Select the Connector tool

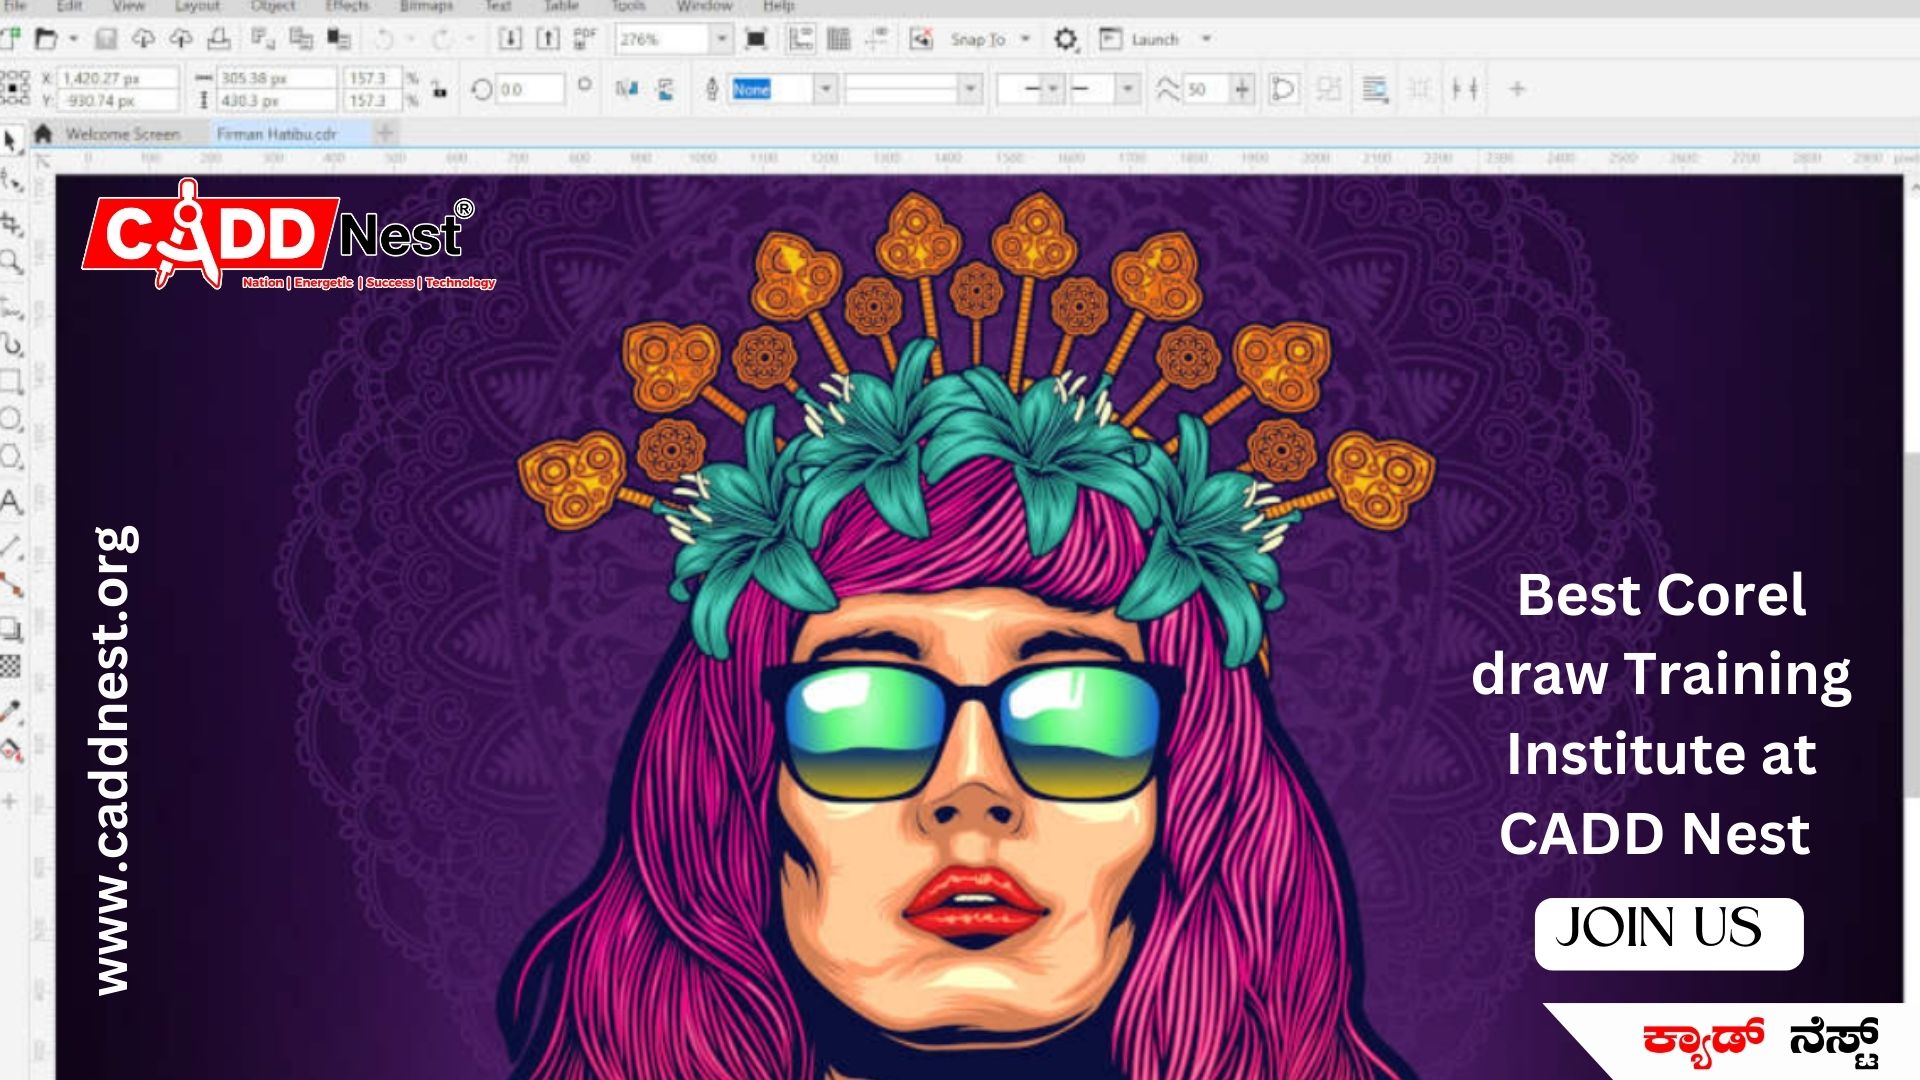11,584
